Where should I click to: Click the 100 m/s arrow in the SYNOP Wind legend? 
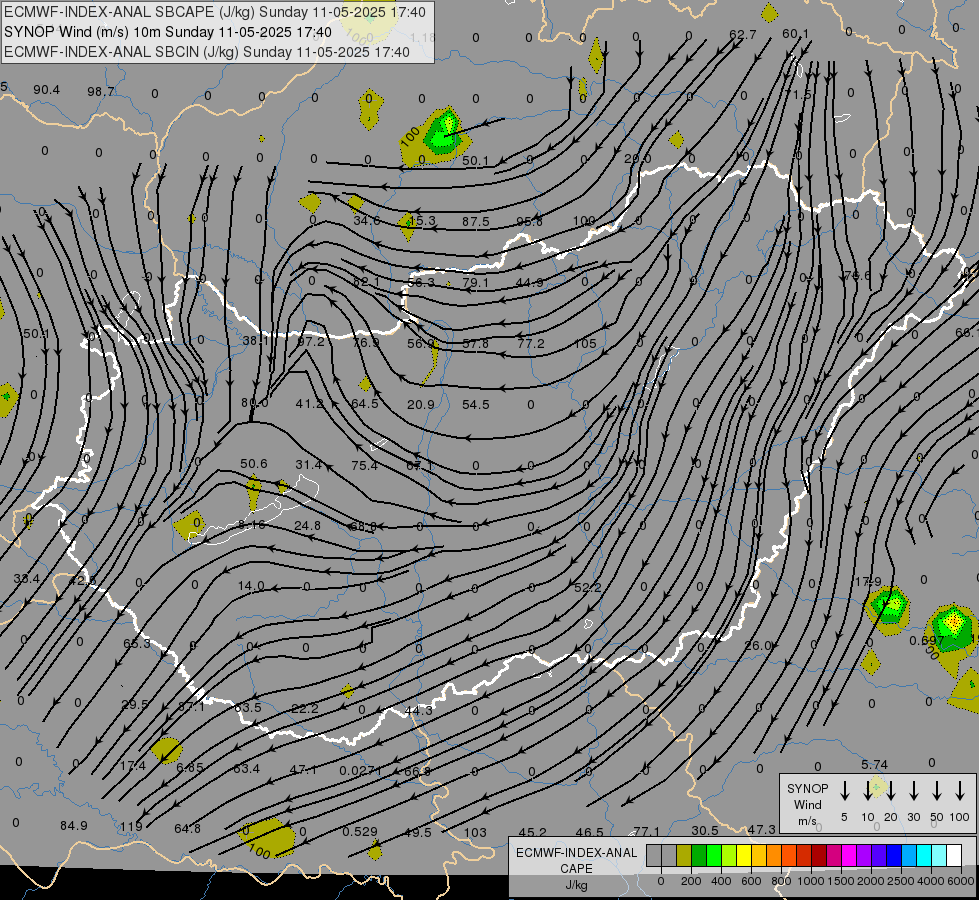click(x=960, y=791)
